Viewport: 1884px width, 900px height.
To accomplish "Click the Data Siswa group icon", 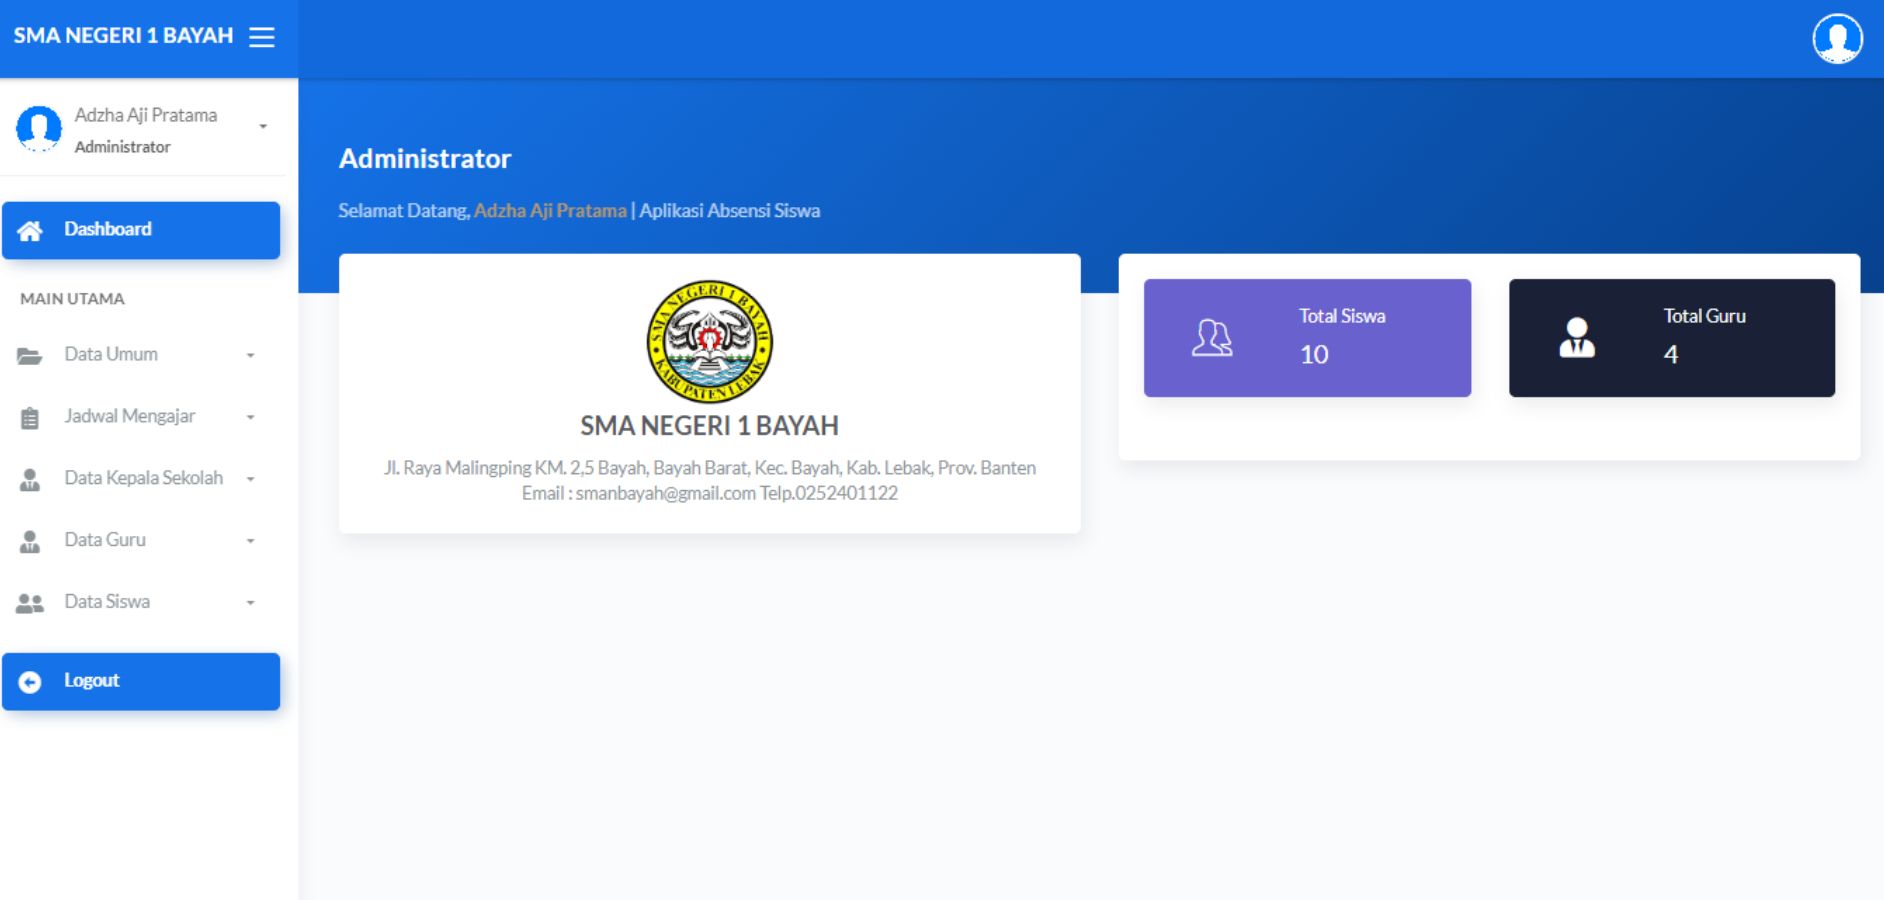I will click(x=30, y=603).
